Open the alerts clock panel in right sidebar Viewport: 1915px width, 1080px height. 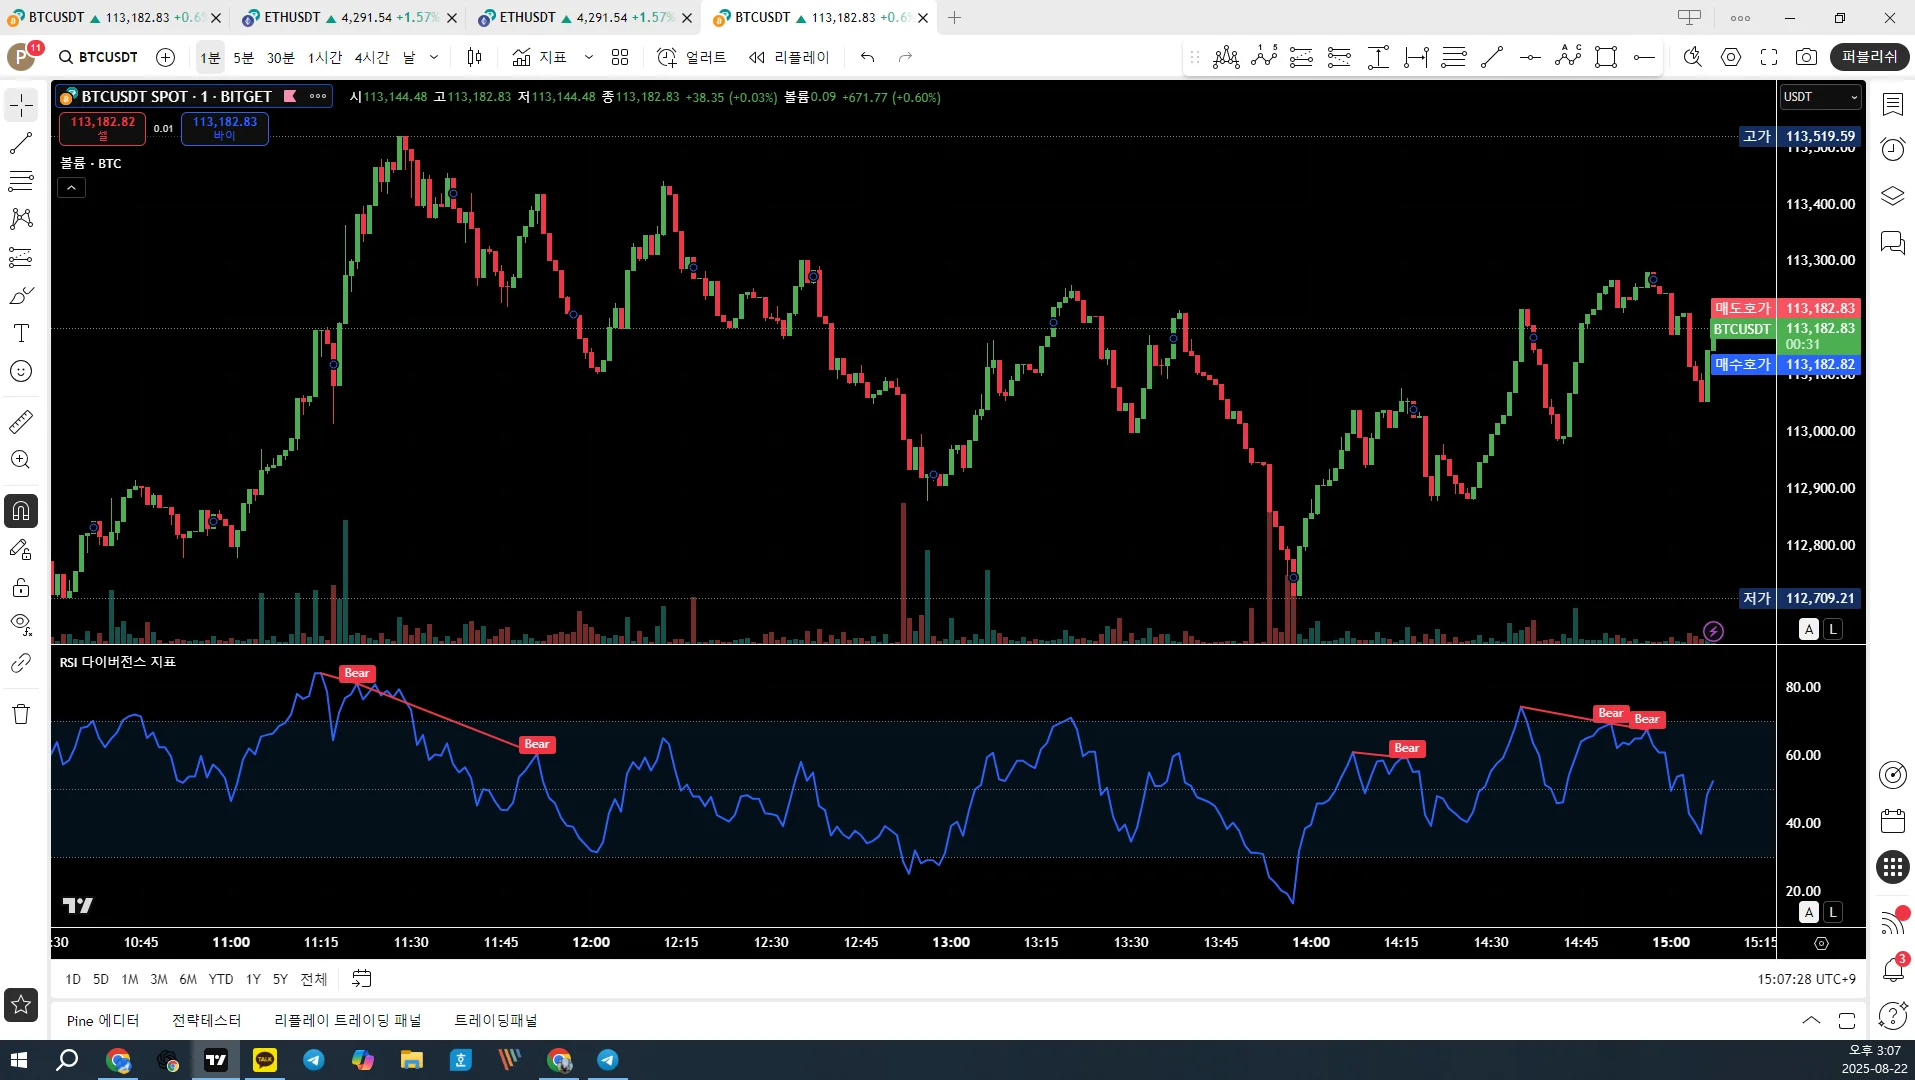click(x=1892, y=150)
